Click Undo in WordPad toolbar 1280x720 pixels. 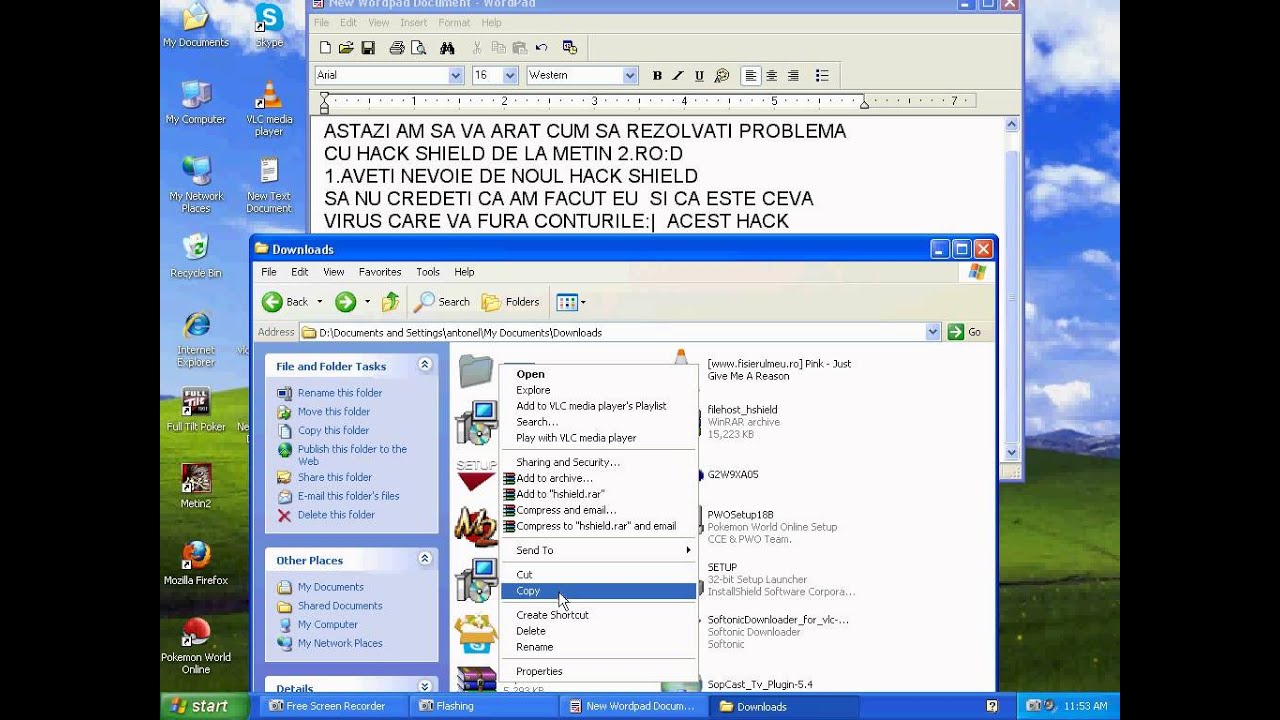pos(541,48)
